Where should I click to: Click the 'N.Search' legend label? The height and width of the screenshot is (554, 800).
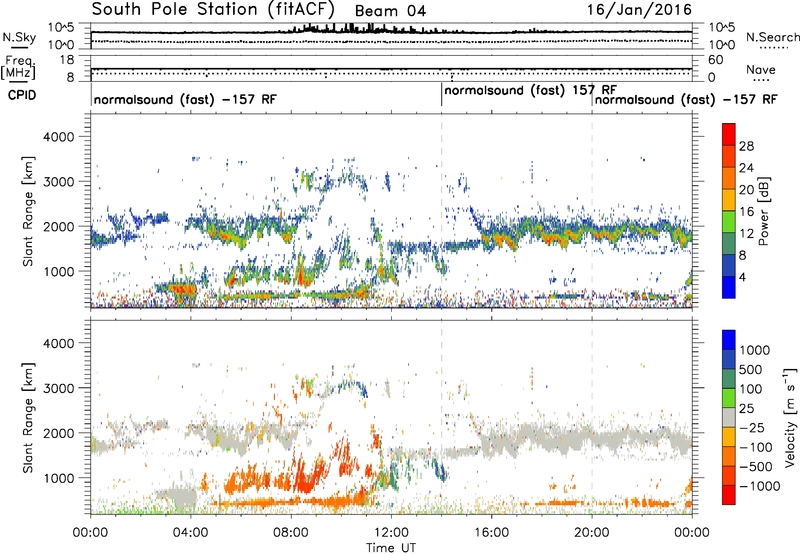tap(772, 37)
